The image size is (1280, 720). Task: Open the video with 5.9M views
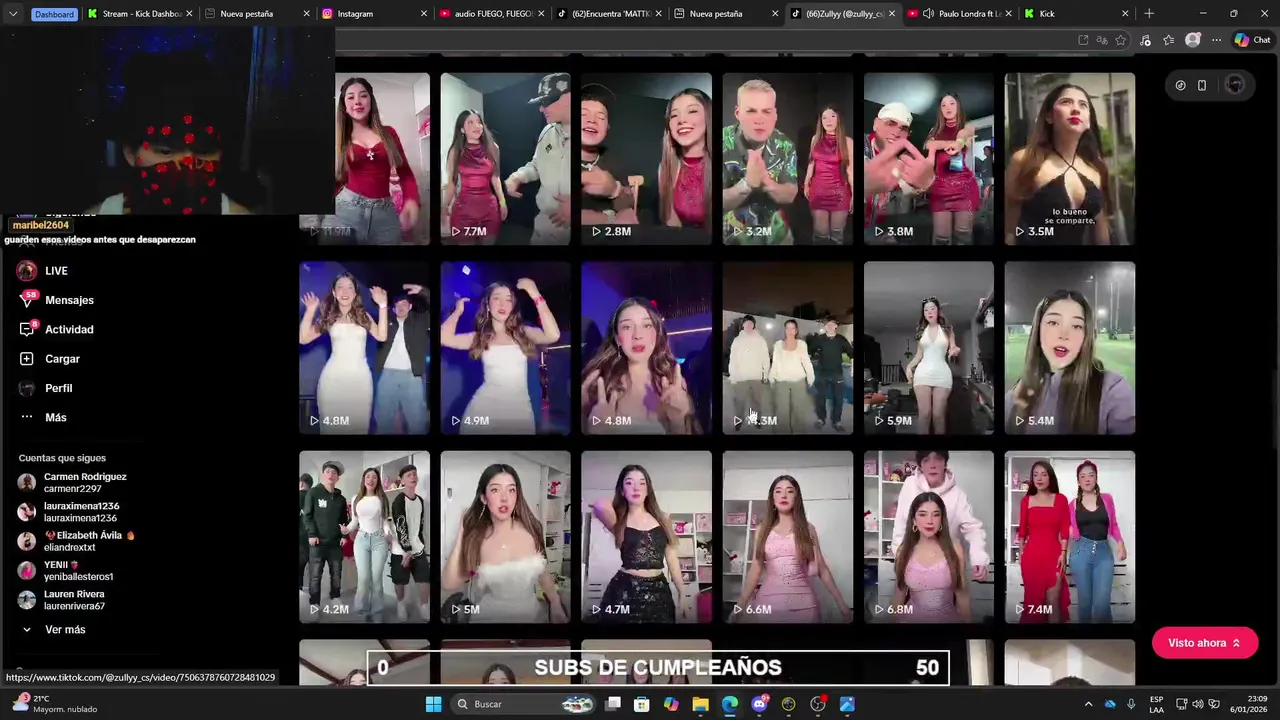pos(929,348)
